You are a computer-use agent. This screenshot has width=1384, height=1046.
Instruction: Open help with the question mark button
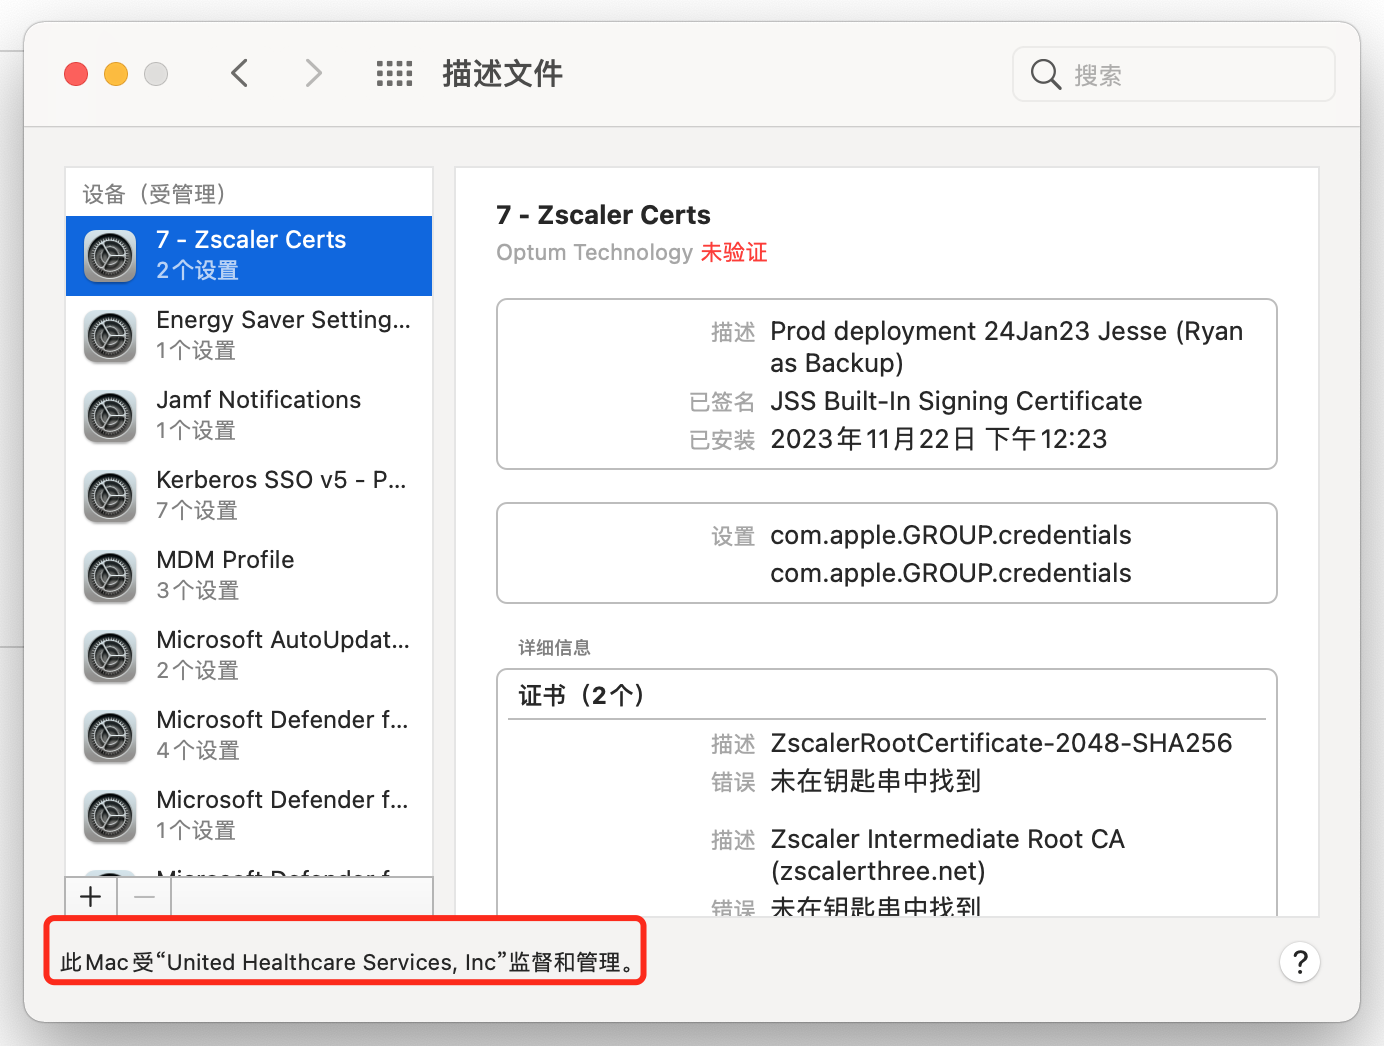tap(1299, 962)
